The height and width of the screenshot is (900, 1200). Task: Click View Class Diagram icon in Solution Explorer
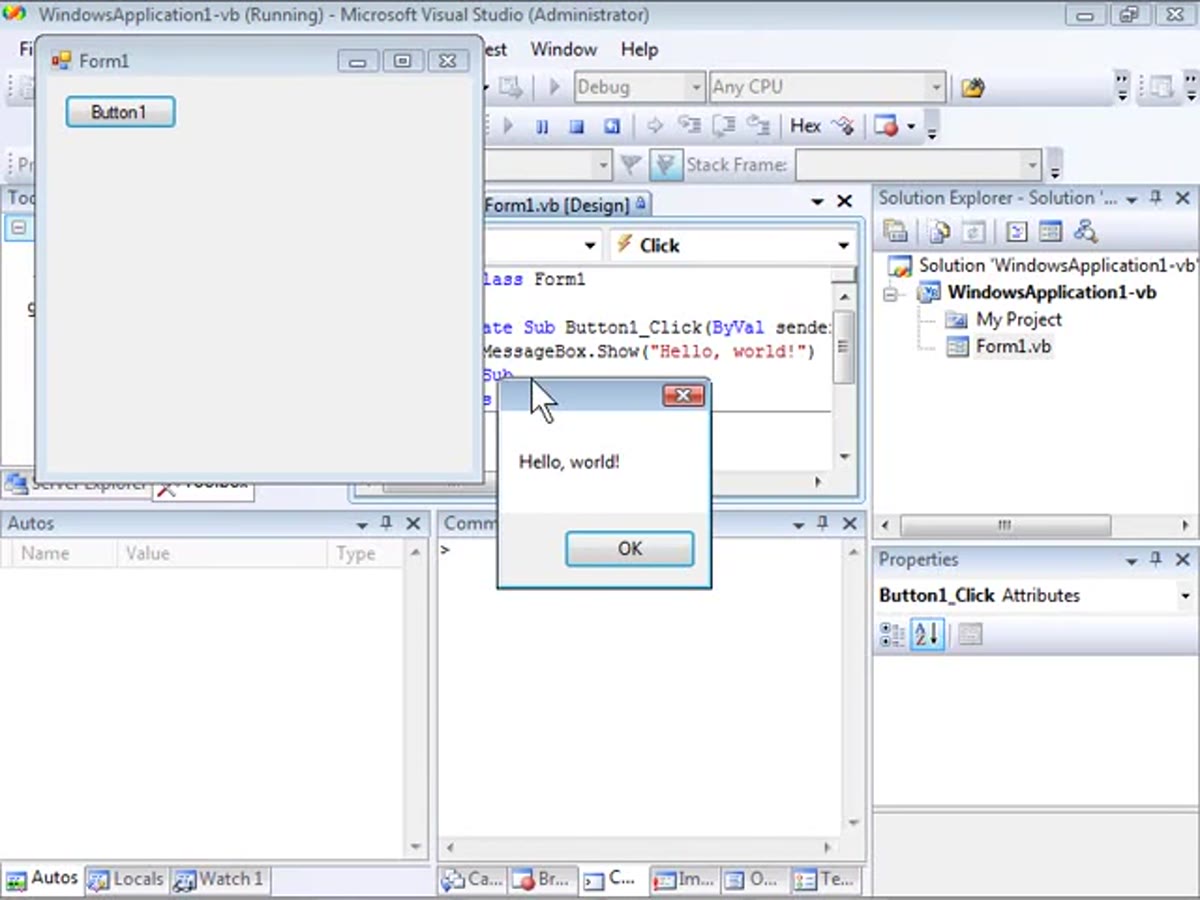[1085, 232]
